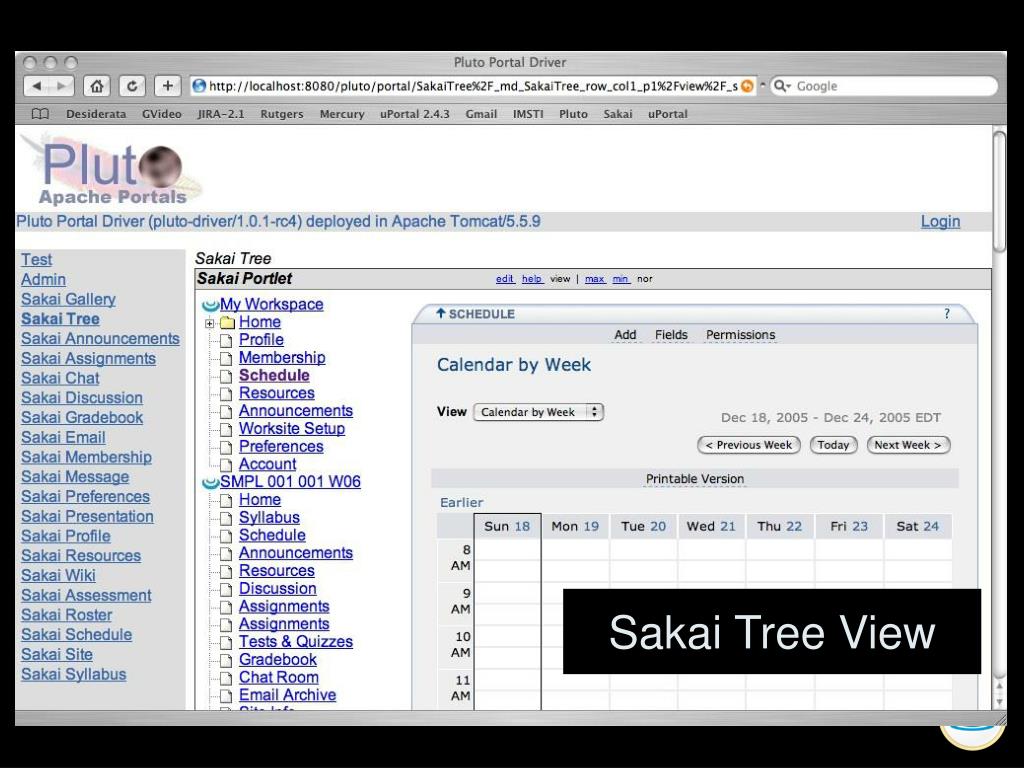Open the JIRA-2.1 bookmark
1024x768 pixels.
221,114
